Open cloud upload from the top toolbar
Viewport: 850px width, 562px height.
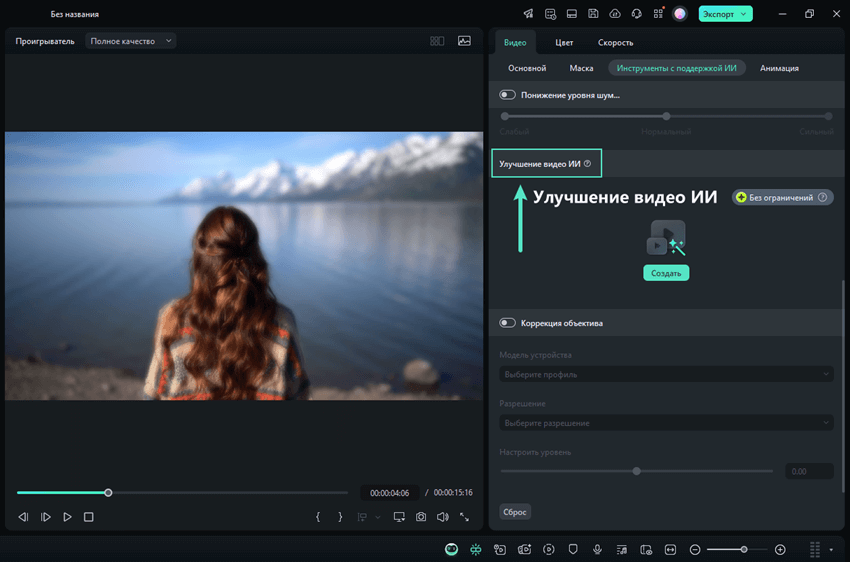(x=615, y=14)
